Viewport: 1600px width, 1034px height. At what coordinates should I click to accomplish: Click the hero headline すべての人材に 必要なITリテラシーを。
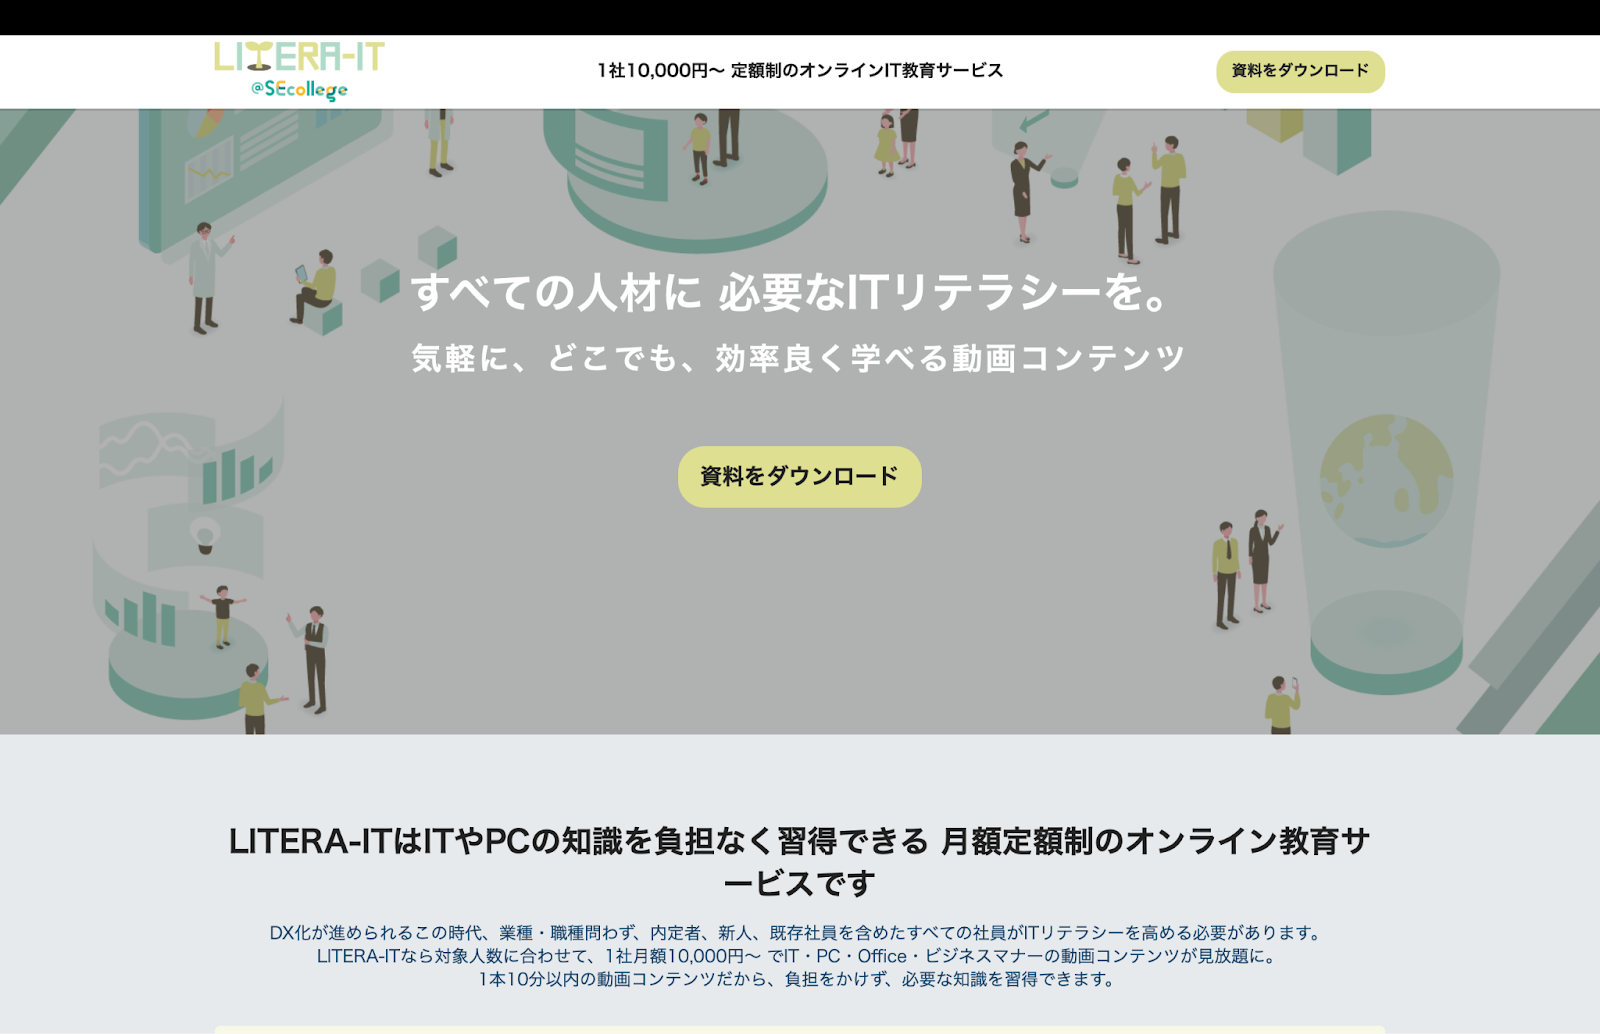791,292
